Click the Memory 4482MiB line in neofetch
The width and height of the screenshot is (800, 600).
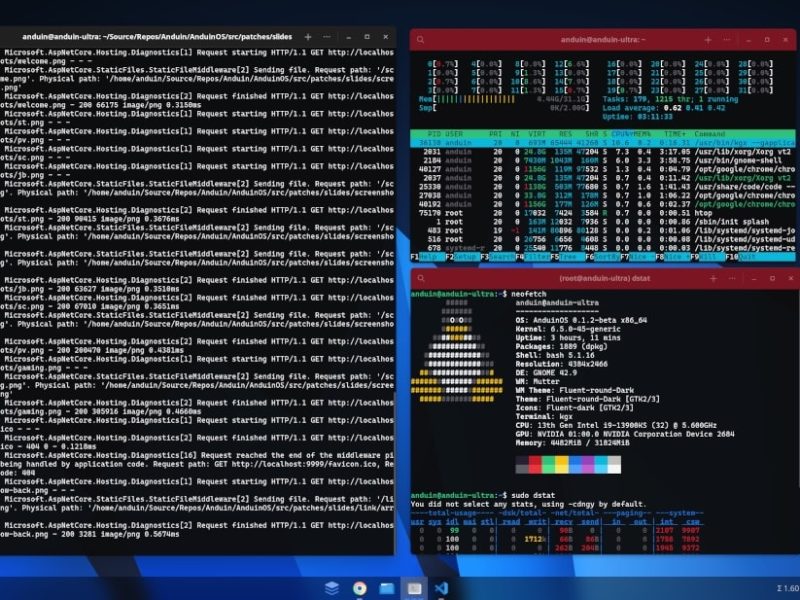point(572,443)
